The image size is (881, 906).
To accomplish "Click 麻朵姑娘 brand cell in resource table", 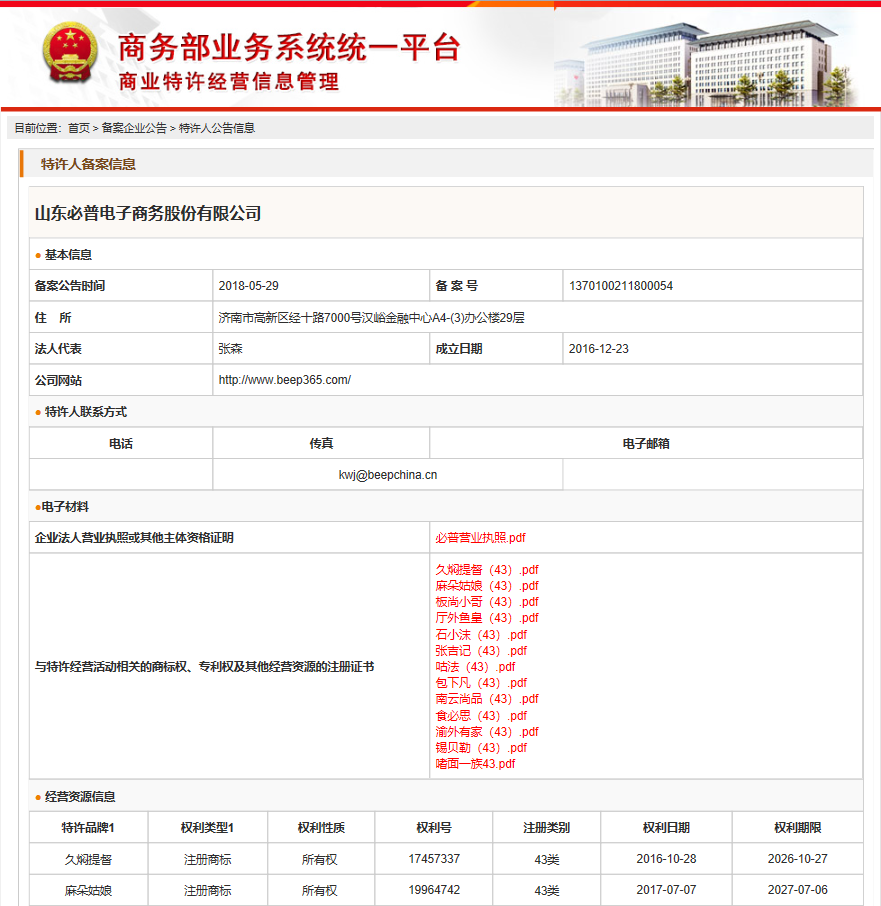I will (x=88, y=891).
